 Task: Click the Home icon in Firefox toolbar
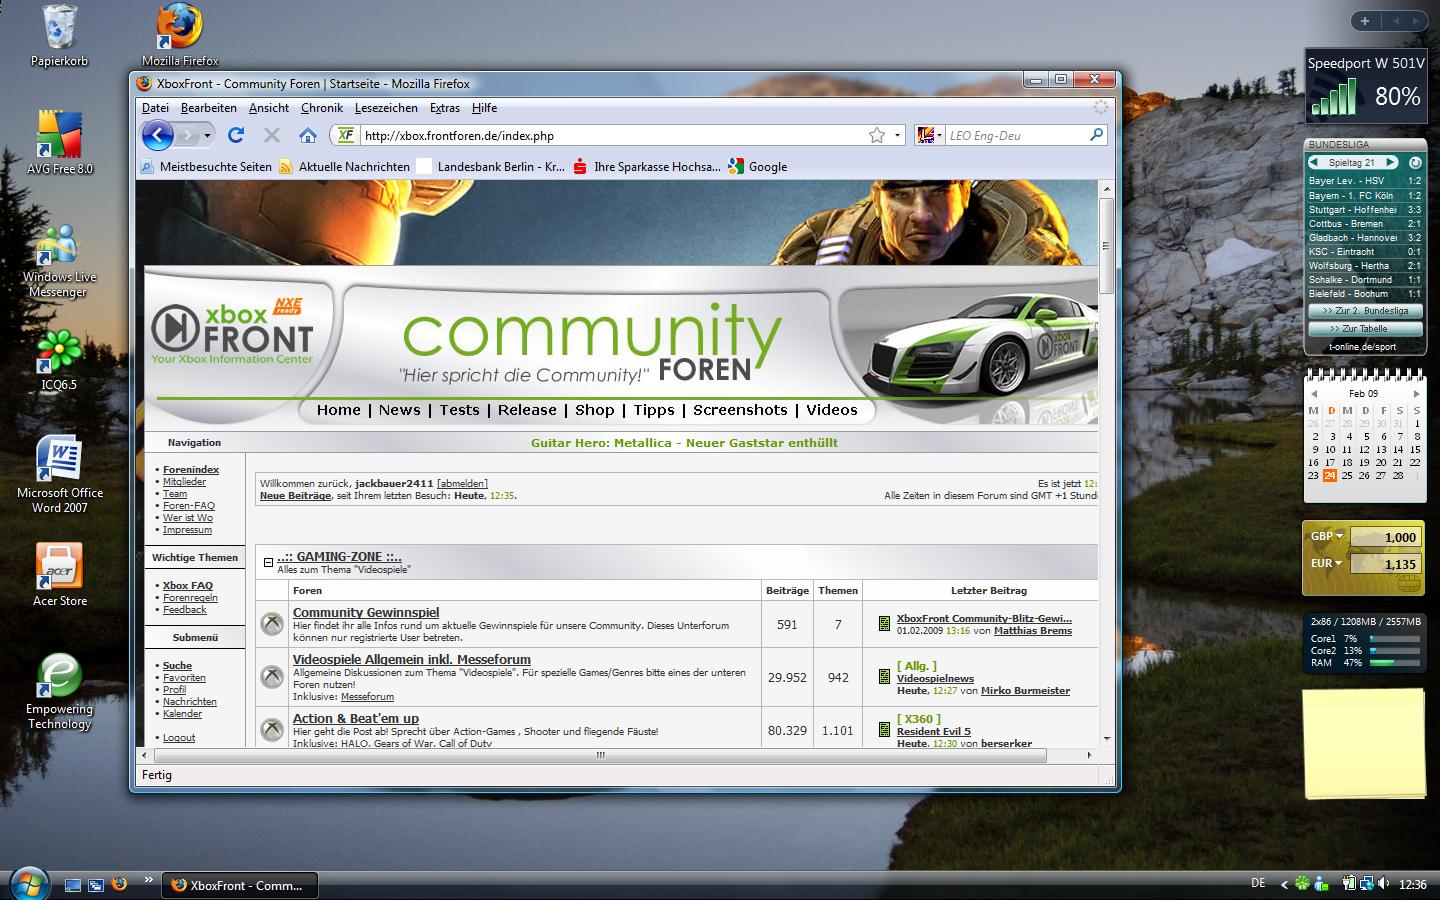coord(308,135)
